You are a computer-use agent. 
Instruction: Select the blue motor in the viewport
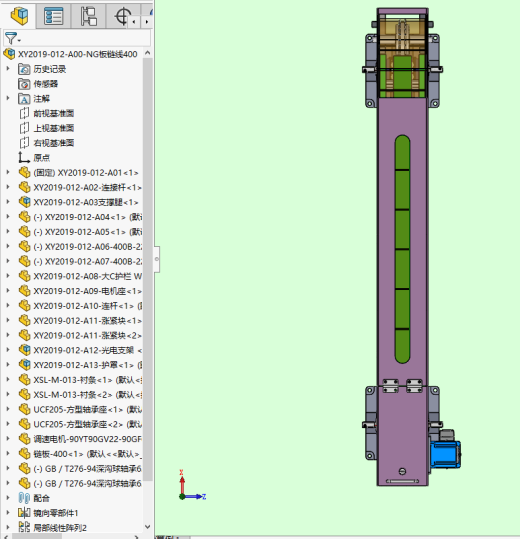tap(445, 454)
